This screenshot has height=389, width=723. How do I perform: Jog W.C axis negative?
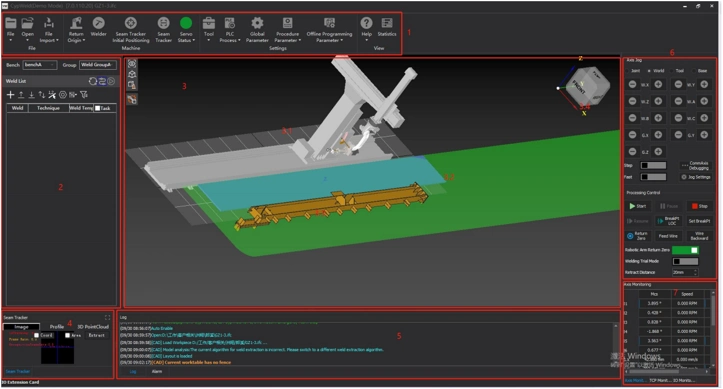coord(678,118)
